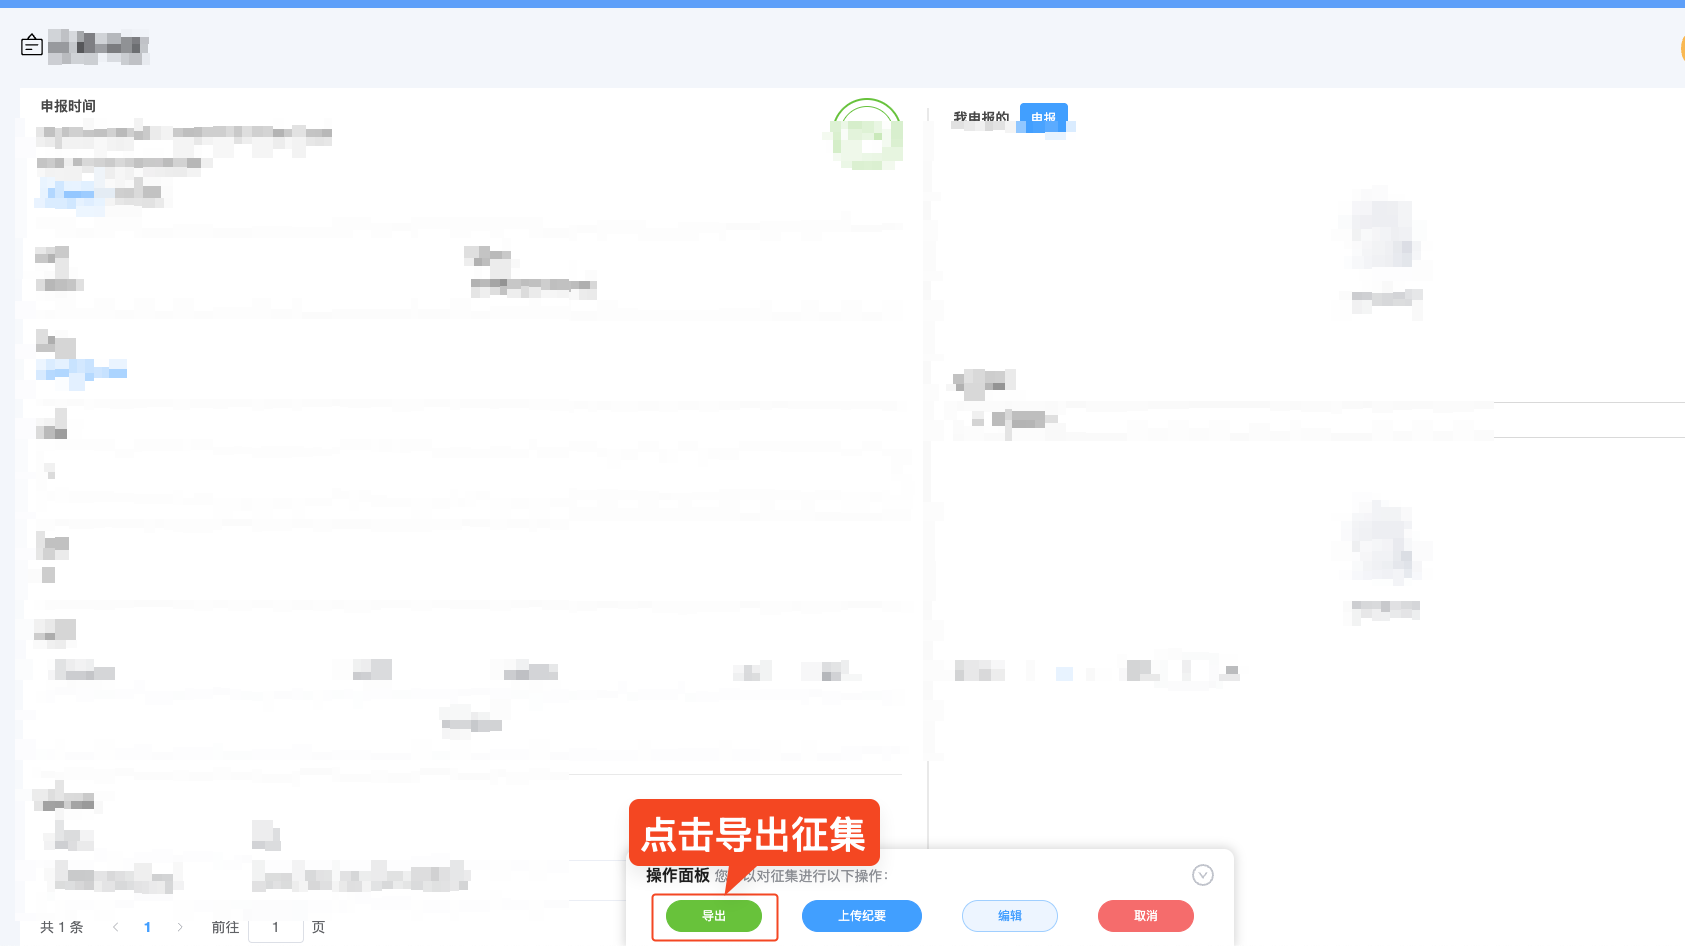Toggle the small blue checkbox in right panel
Viewport: 1685px width, 946px height.
click(x=1064, y=673)
